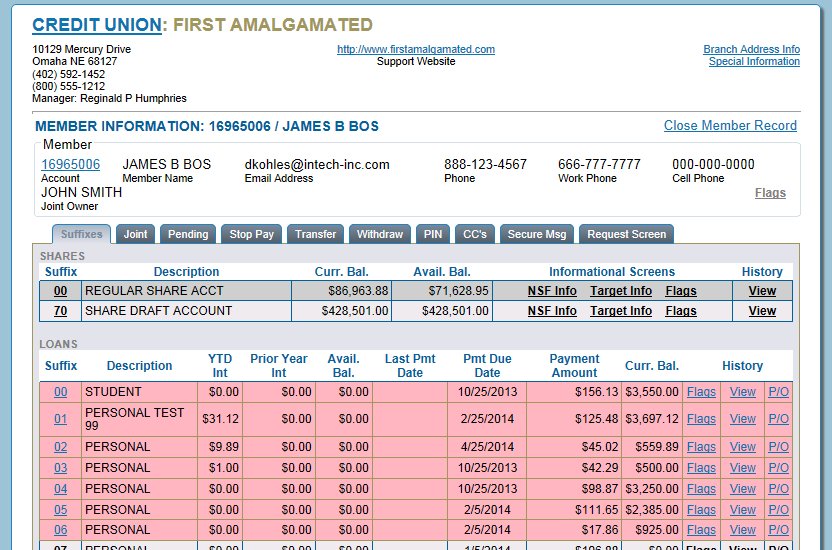Click suffix 70 share draft link

[x=61, y=311]
